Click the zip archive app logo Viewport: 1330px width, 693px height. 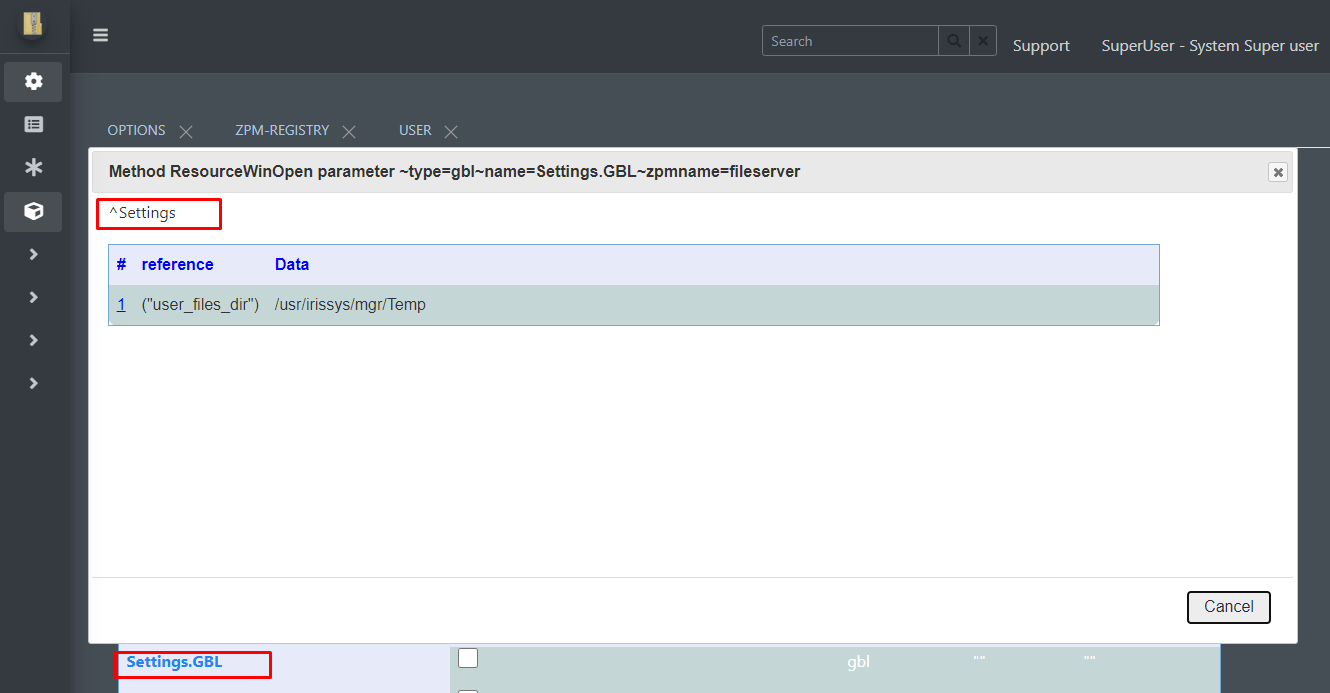pos(33,24)
